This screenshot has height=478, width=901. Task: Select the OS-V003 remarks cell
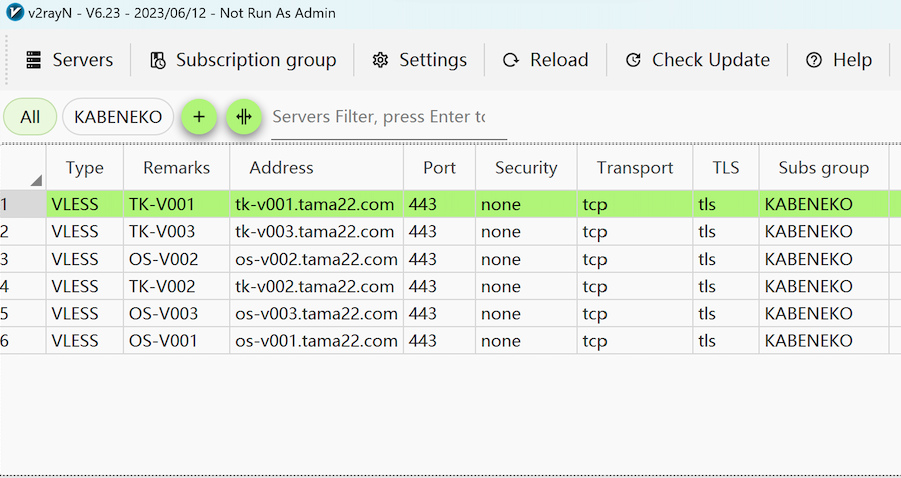176,314
